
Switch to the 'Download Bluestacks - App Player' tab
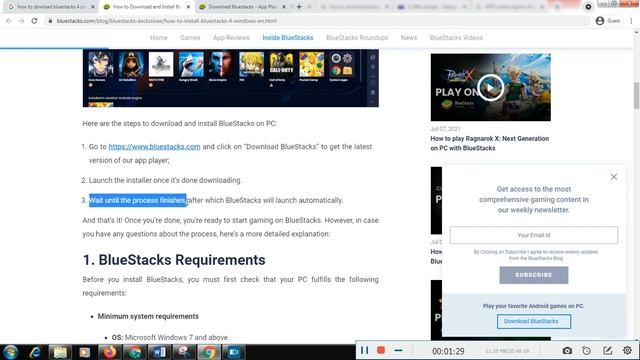243,7
